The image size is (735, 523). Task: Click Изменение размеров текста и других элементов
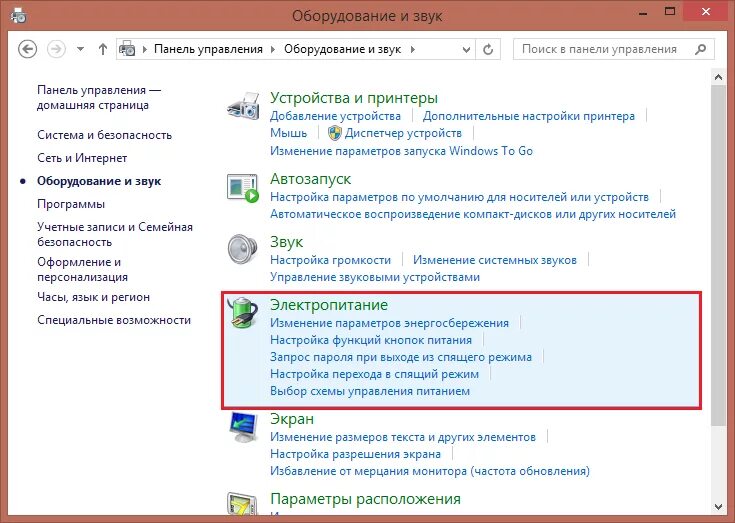(x=403, y=437)
